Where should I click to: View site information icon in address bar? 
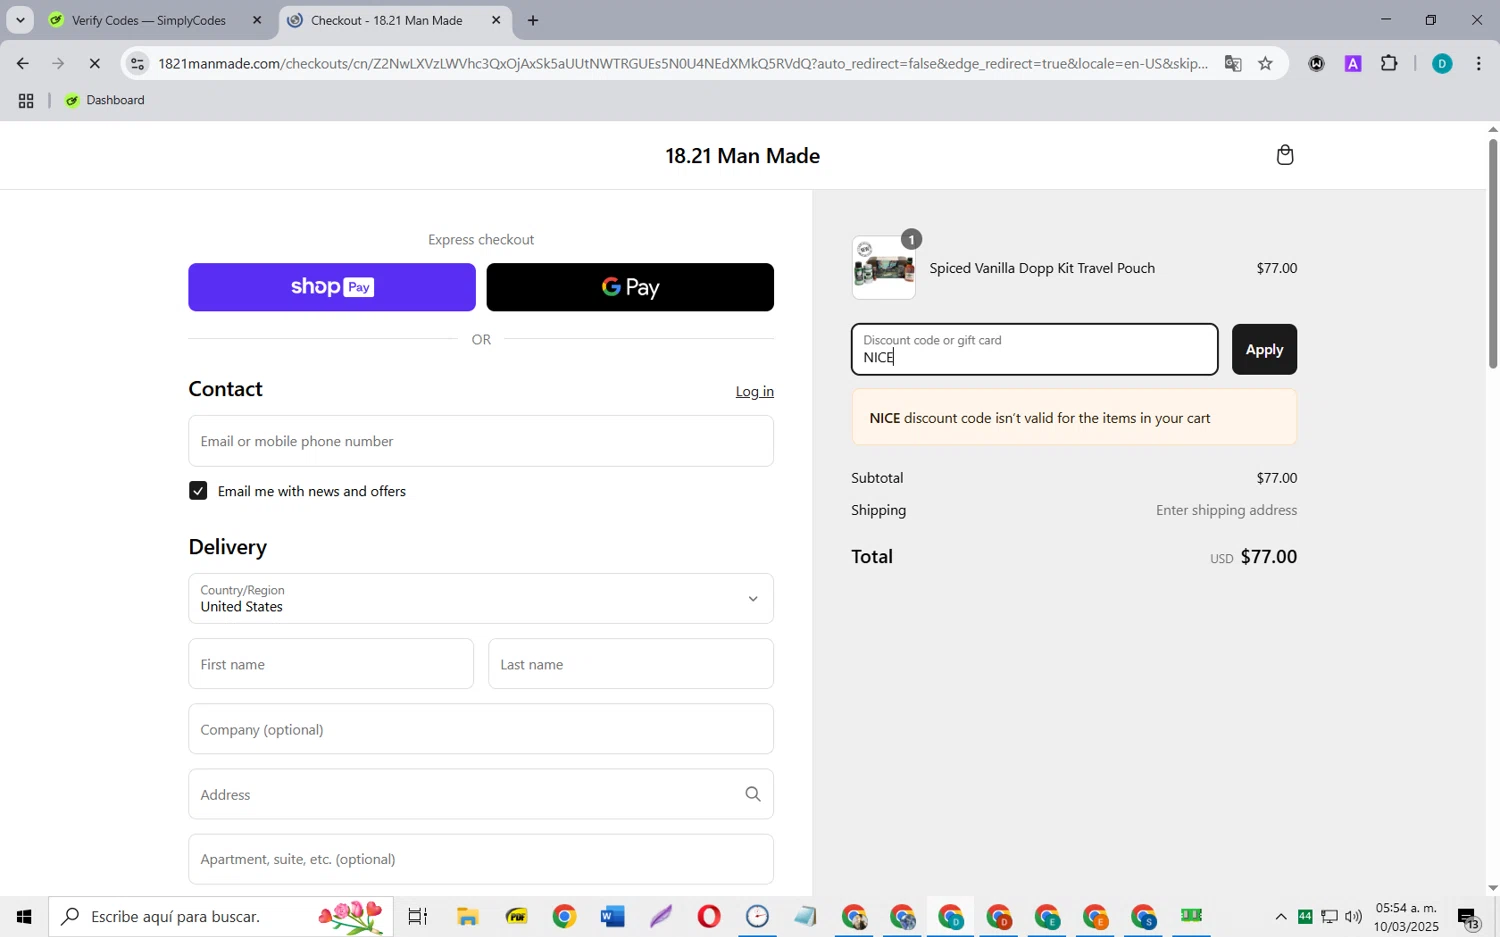point(138,64)
